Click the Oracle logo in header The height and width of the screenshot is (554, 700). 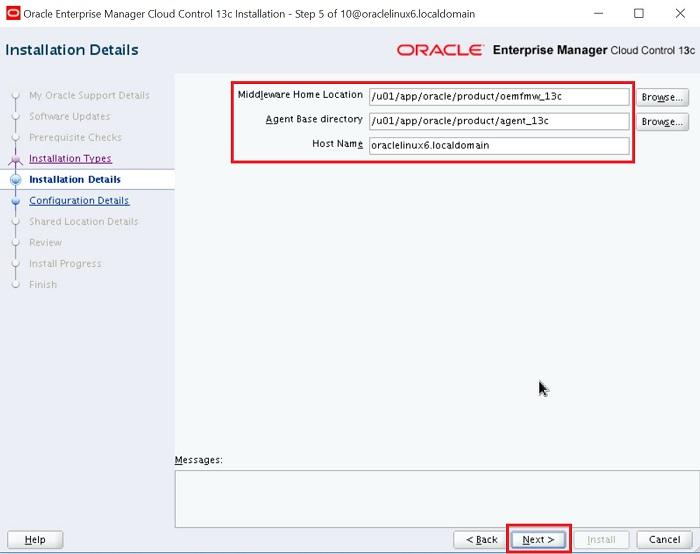click(x=440, y=50)
